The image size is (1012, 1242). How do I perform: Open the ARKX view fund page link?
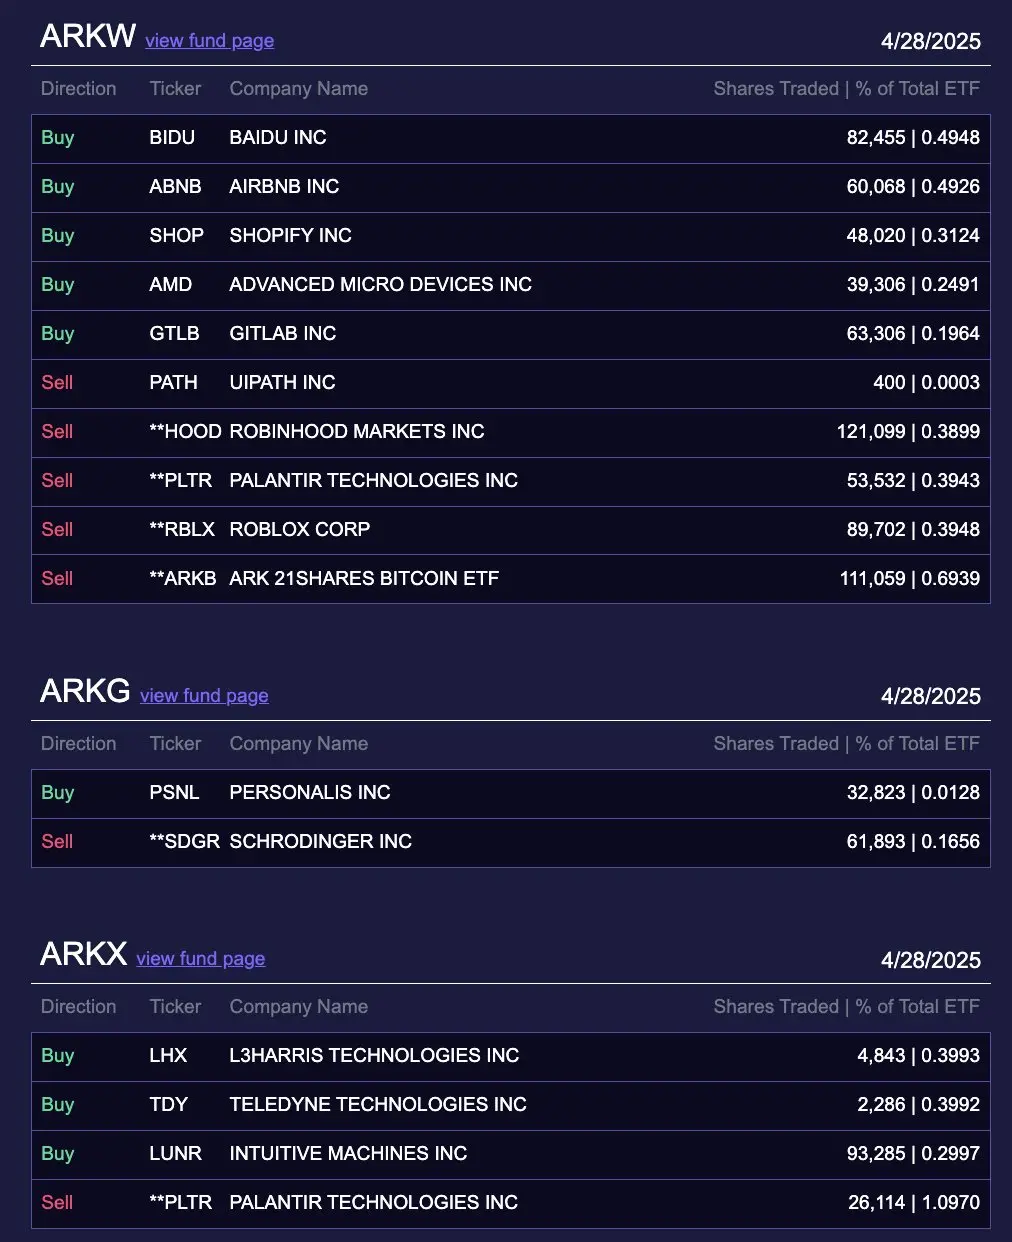200,958
